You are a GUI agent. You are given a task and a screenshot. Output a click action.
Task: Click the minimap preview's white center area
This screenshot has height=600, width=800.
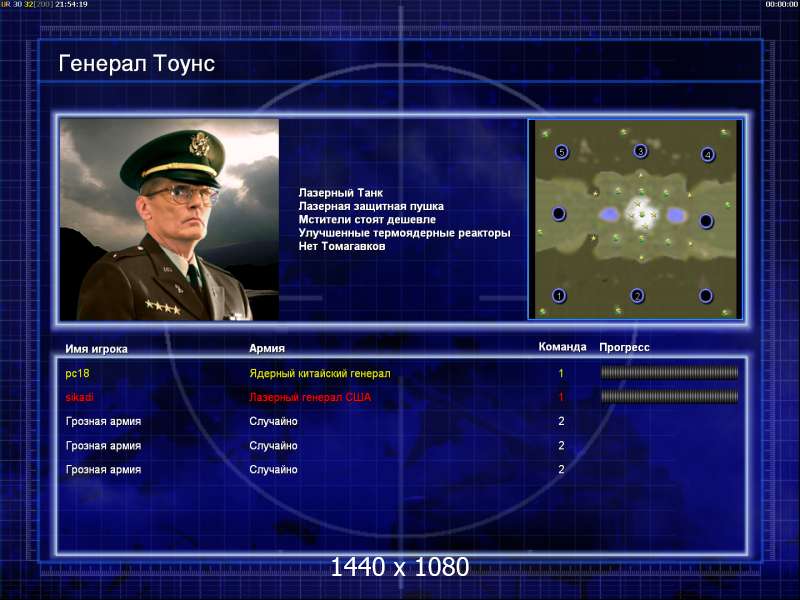tap(641, 214)
